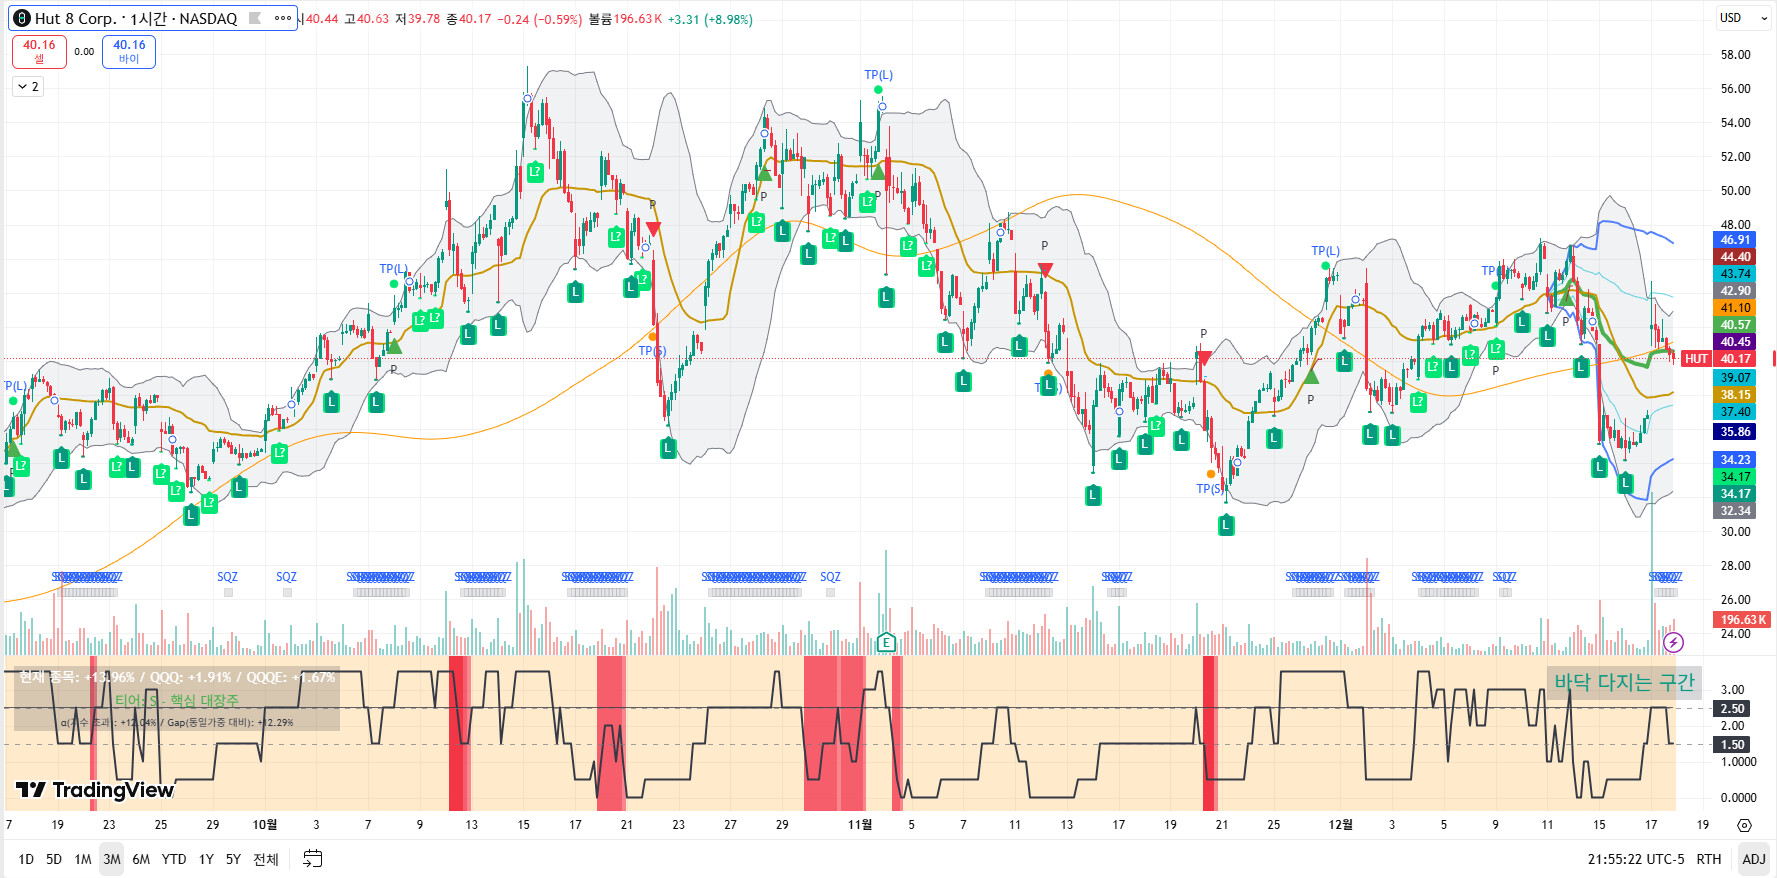Click the gray 32.34 price label
This screenshot has height=878, width=1777.
tap(1735, 511)
